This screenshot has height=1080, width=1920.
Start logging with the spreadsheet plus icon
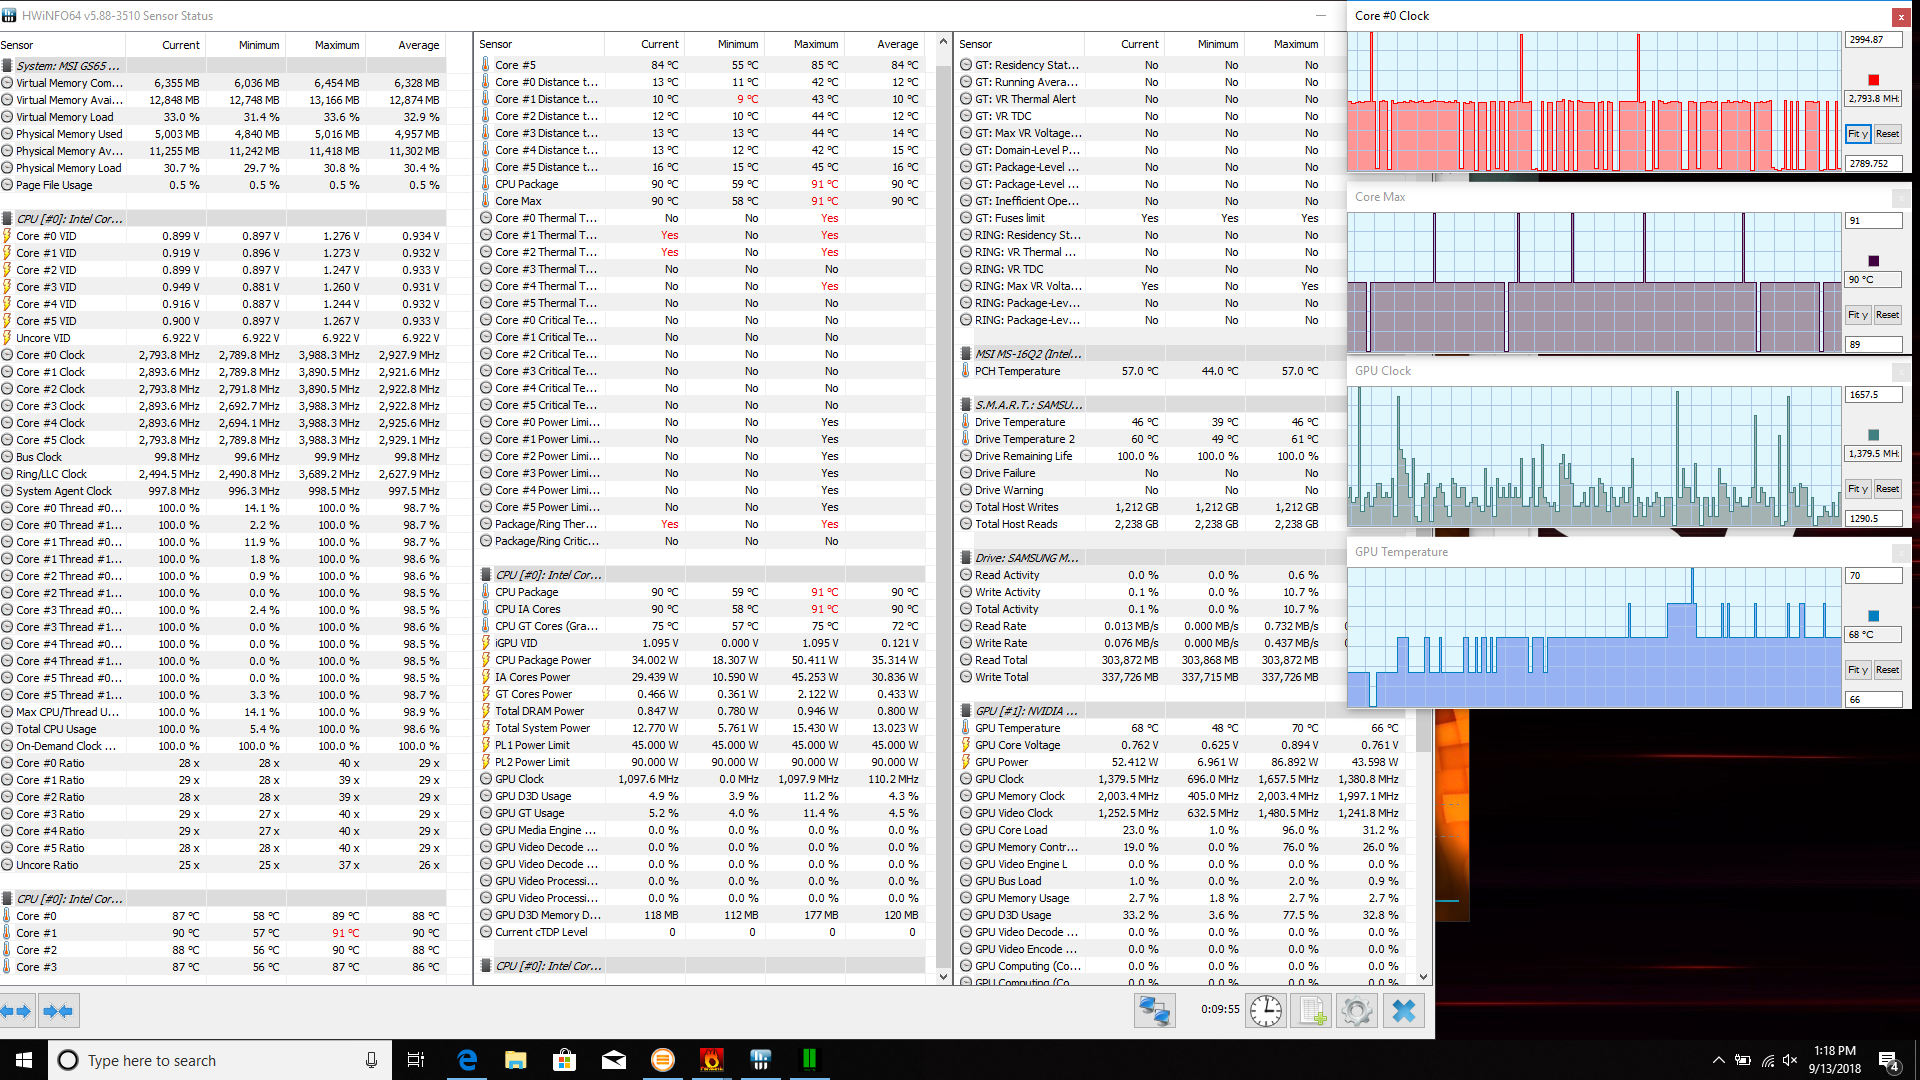[1310, 1011]
